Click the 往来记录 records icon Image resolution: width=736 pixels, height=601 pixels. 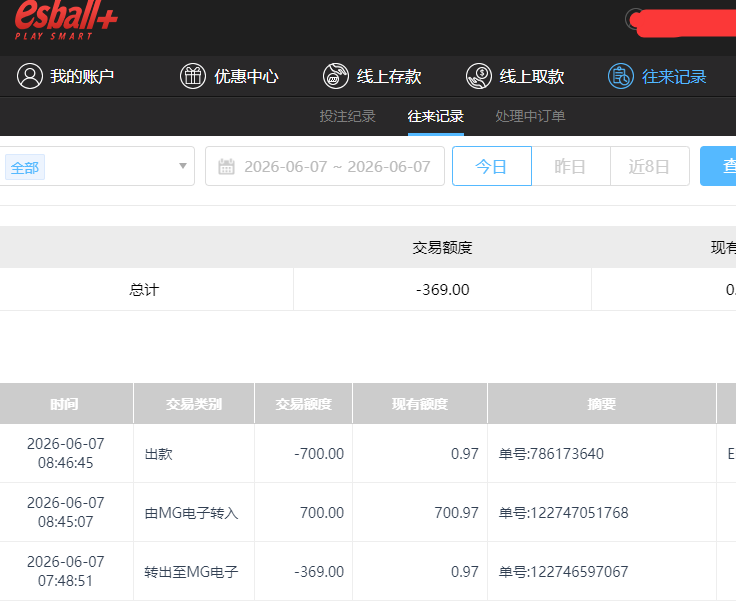click(x=621, y=76)
